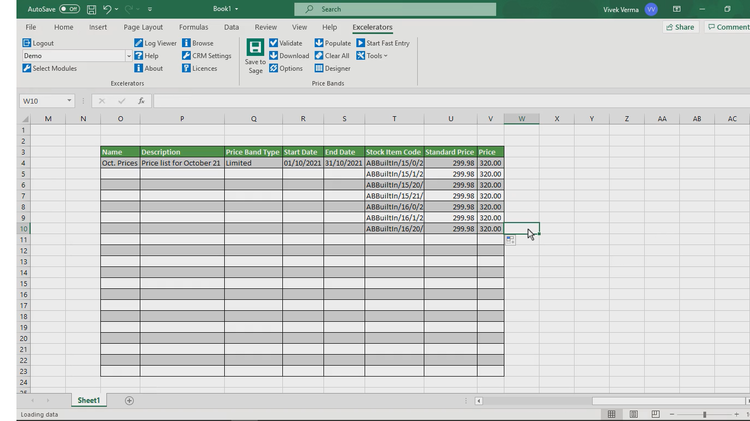Open the Name Box dropdown arrow

69,101
